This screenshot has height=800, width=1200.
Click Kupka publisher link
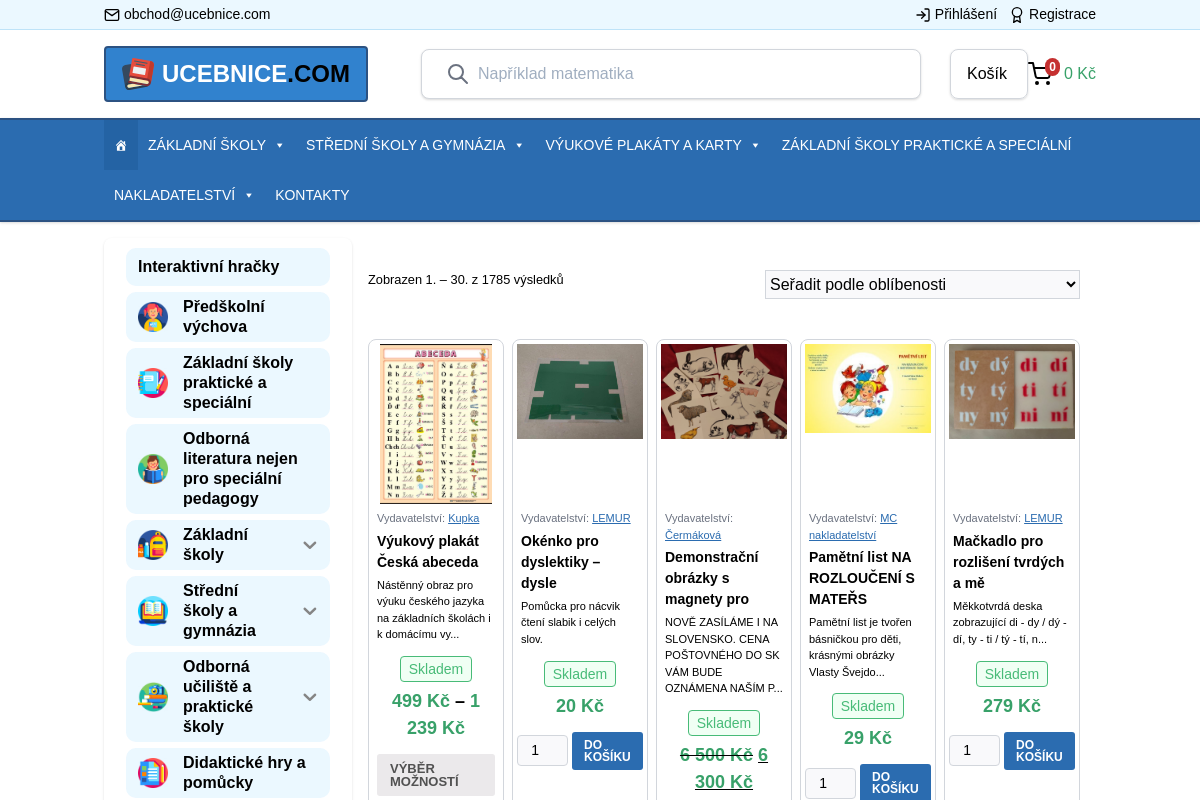(463, 518)
